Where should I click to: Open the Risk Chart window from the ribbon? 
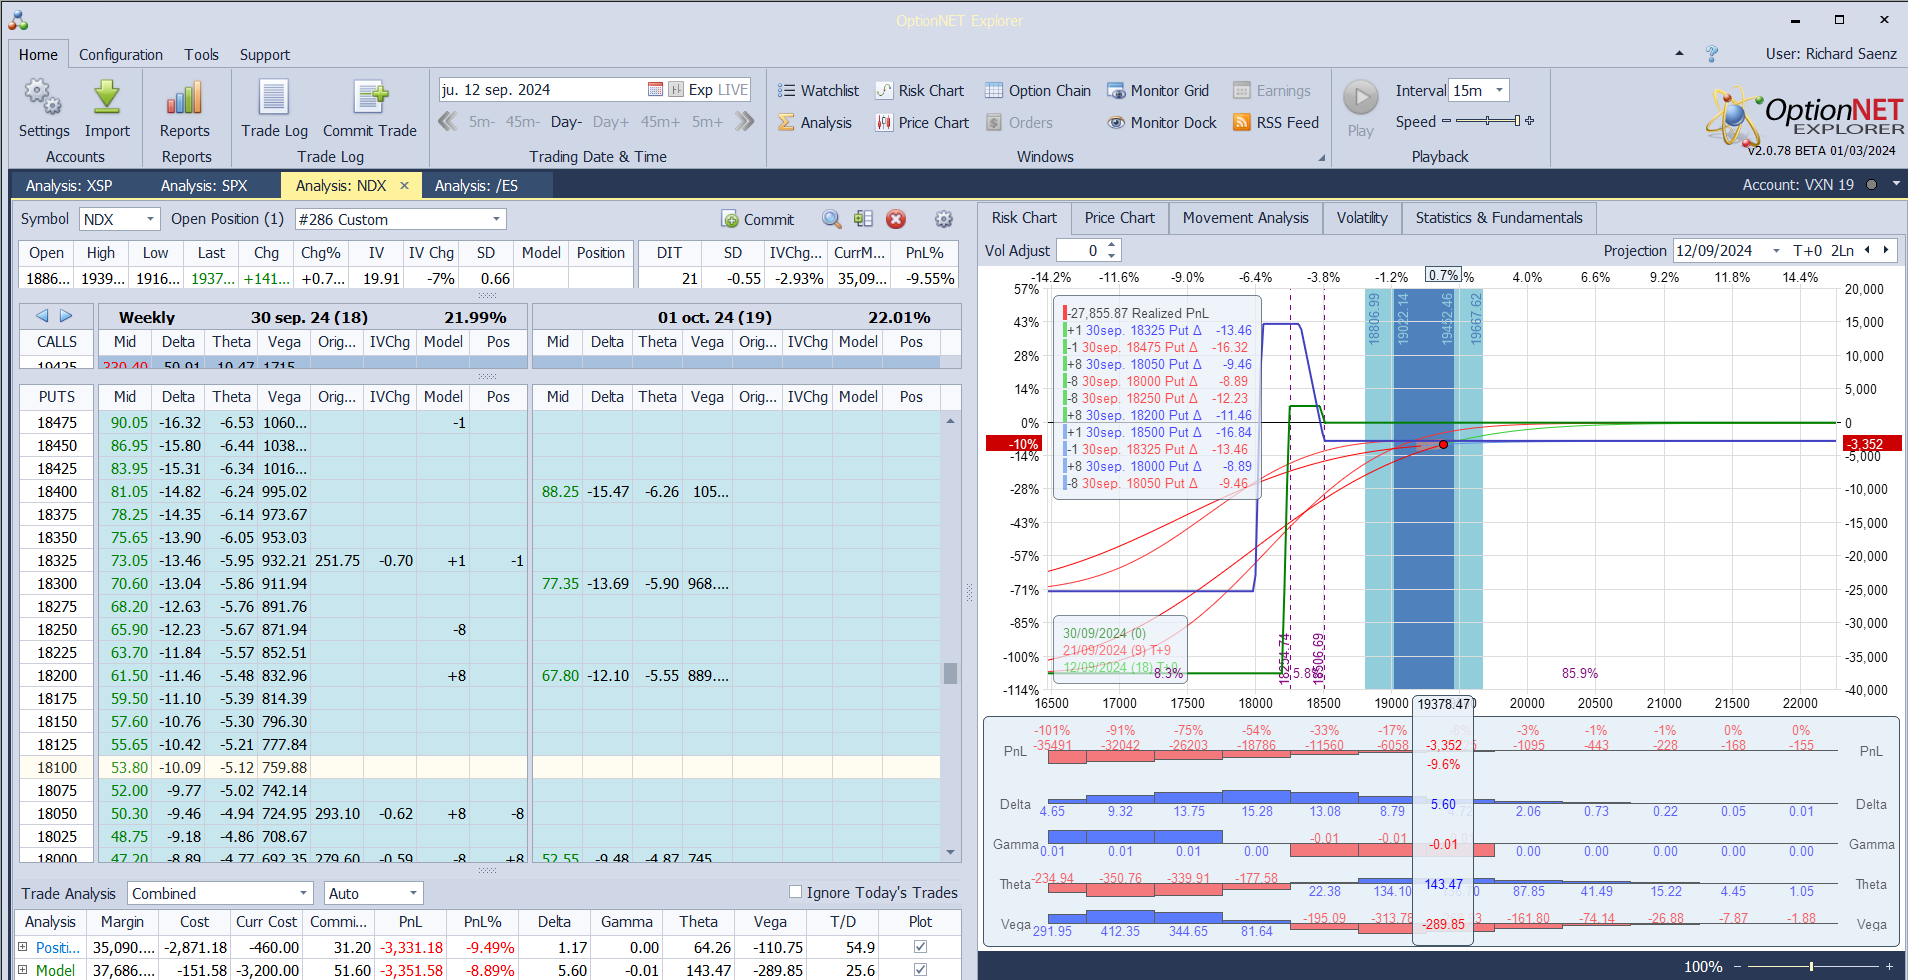click(920, 90)
